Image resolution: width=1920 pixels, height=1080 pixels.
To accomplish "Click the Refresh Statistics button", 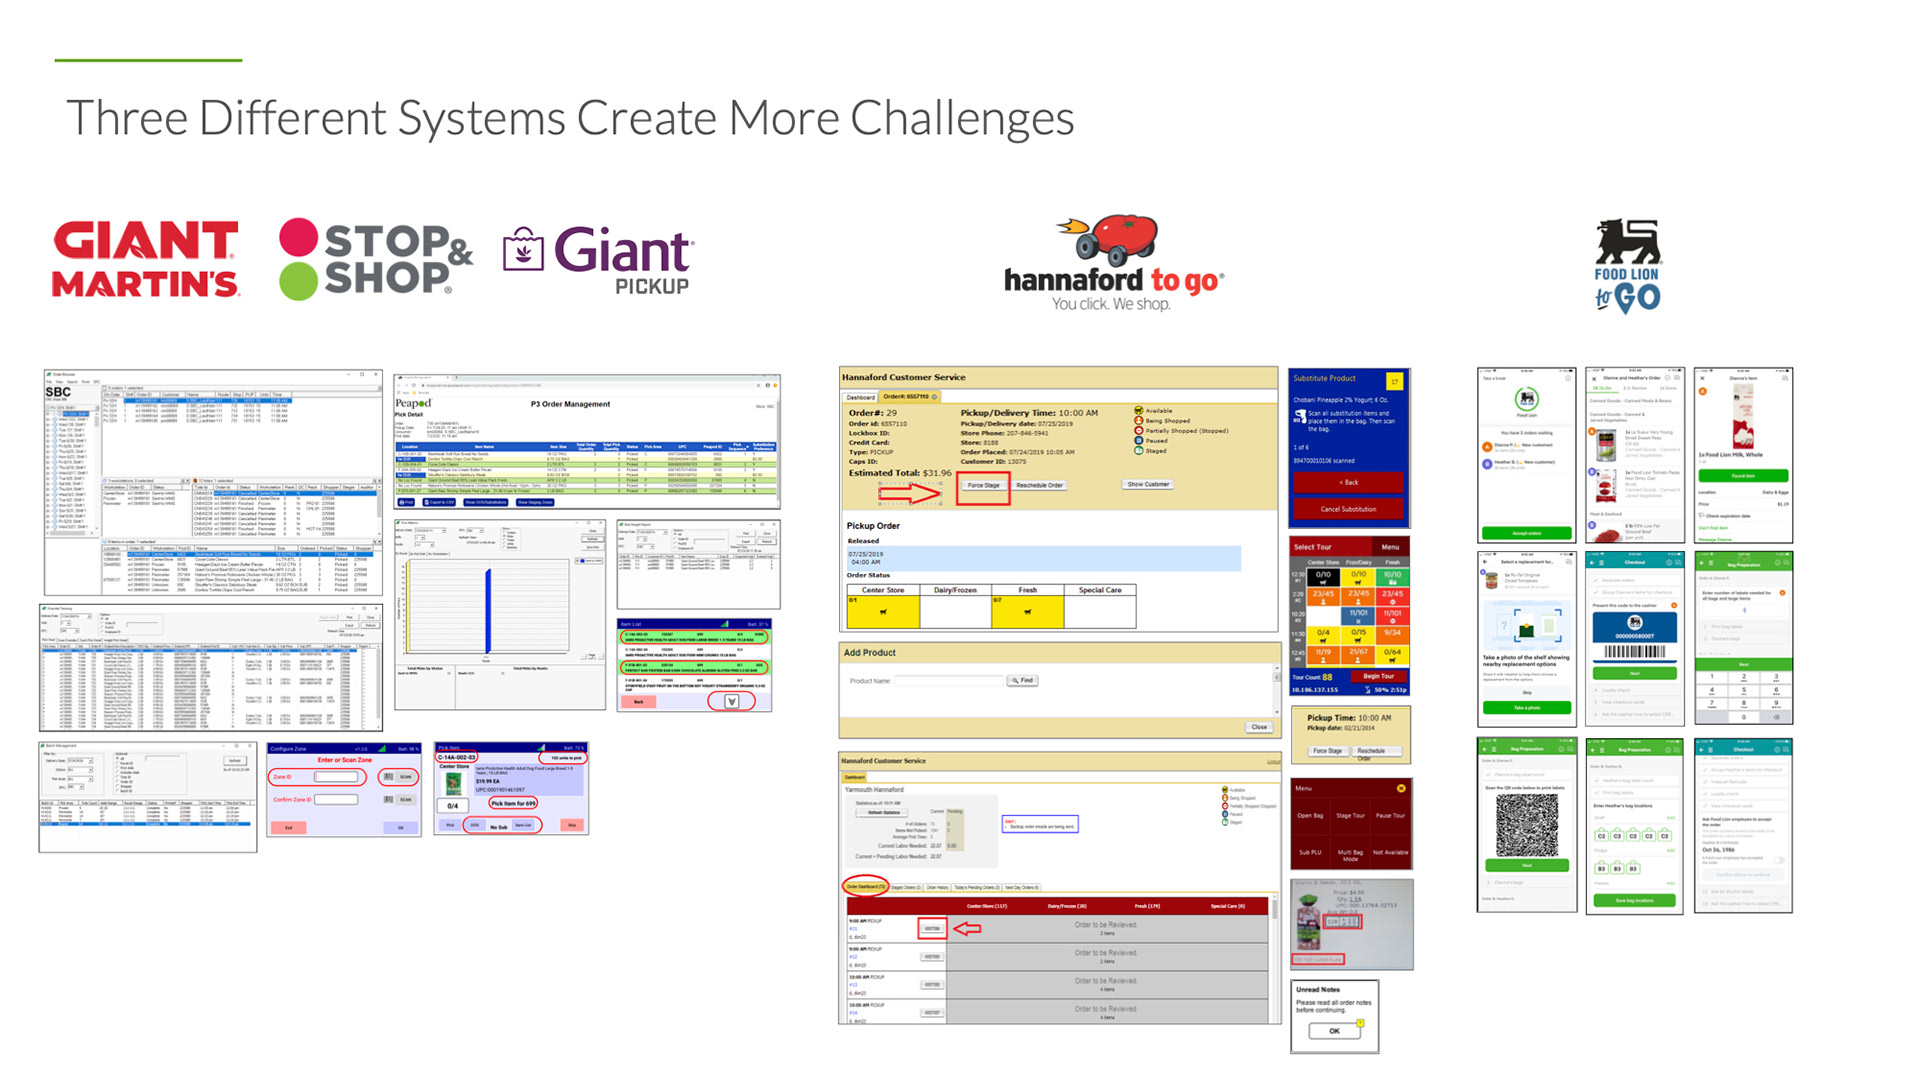I will (x=884, y=812).
